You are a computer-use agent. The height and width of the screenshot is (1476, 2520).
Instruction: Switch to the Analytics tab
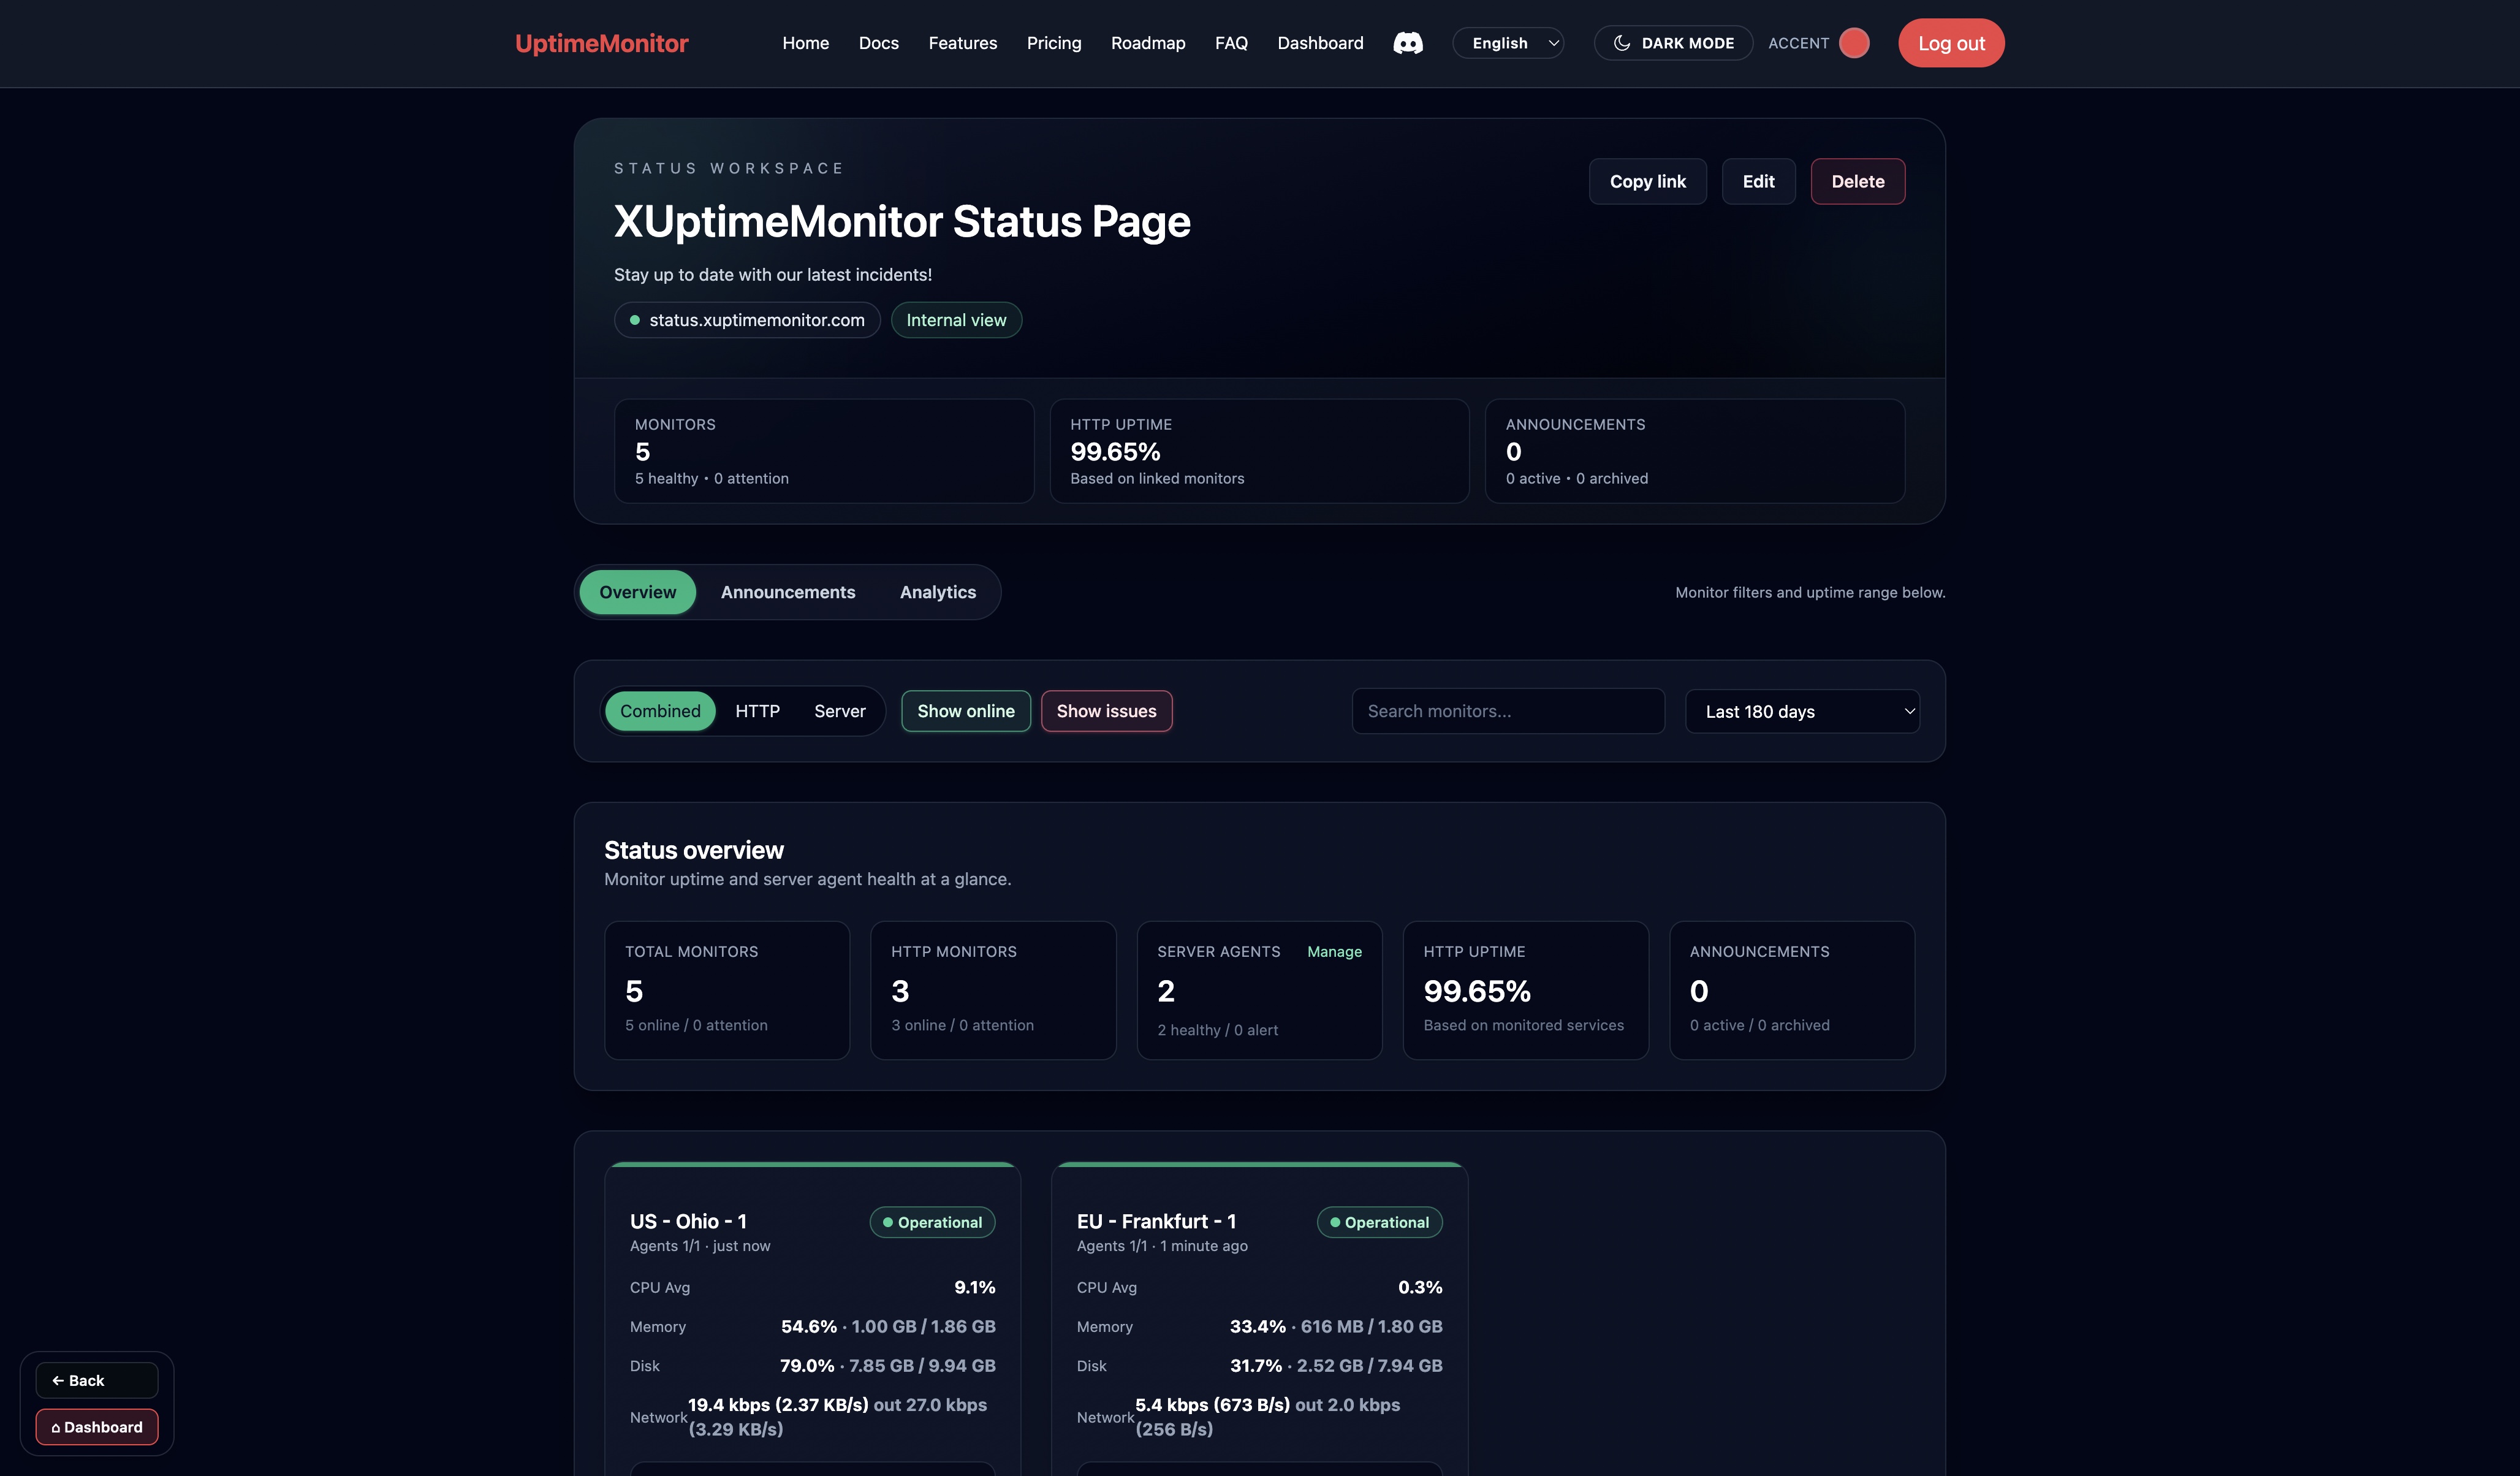tap(937, 592)
